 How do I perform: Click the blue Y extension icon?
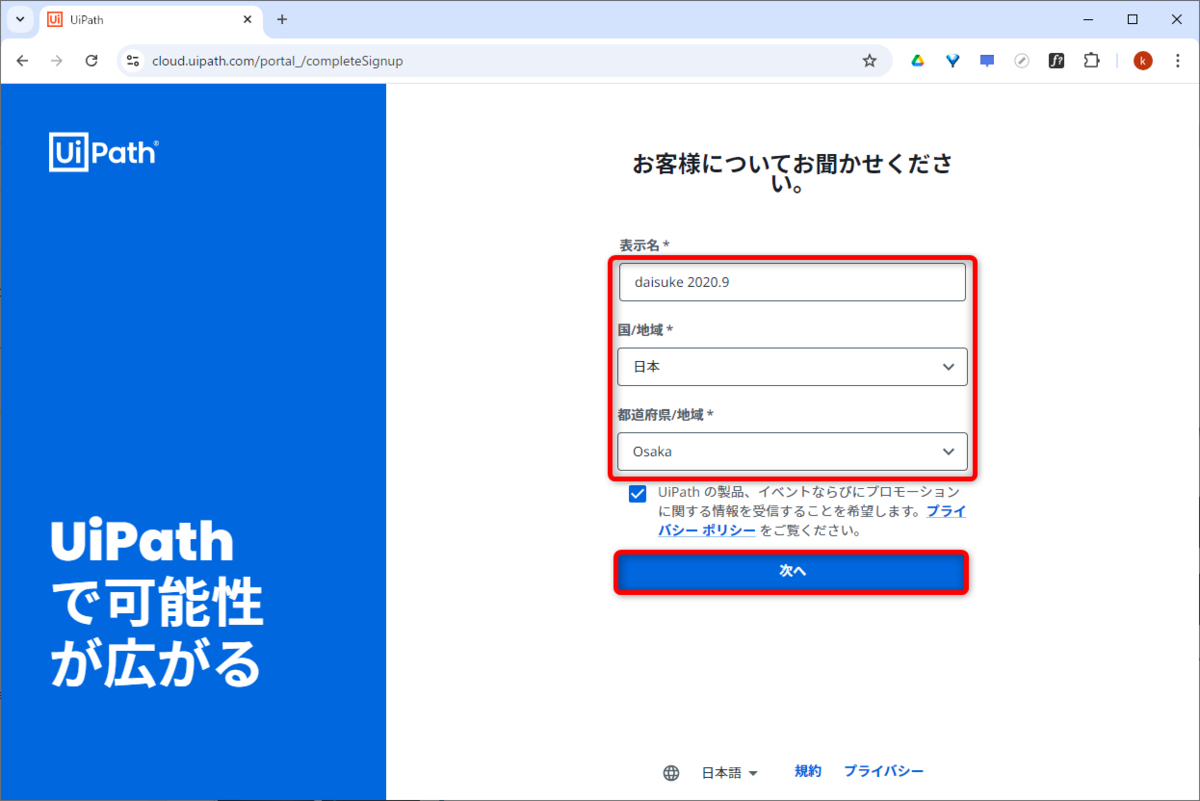tap(952, 61)
